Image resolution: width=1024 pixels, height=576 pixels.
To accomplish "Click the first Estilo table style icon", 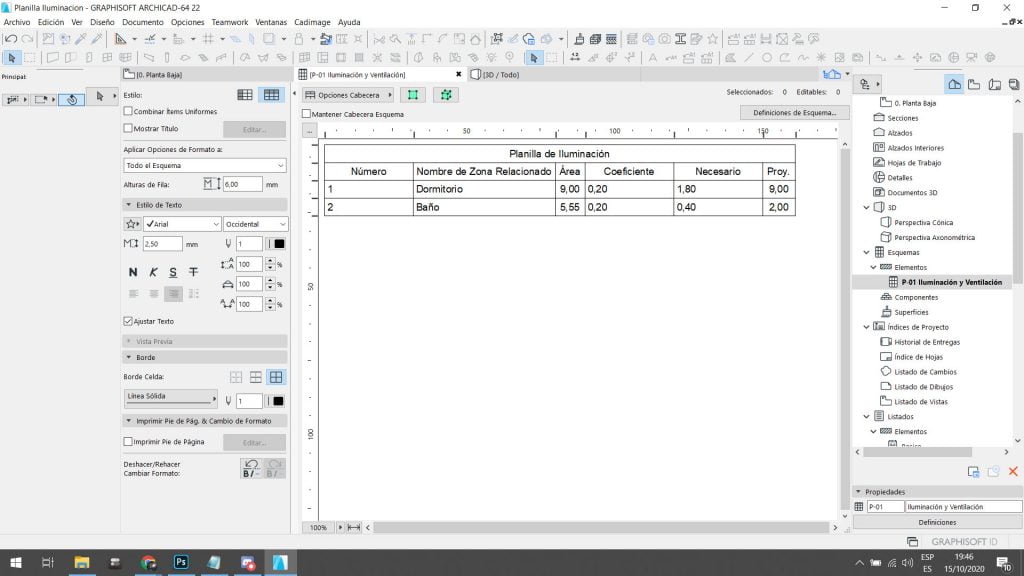I will coord(245,95).
